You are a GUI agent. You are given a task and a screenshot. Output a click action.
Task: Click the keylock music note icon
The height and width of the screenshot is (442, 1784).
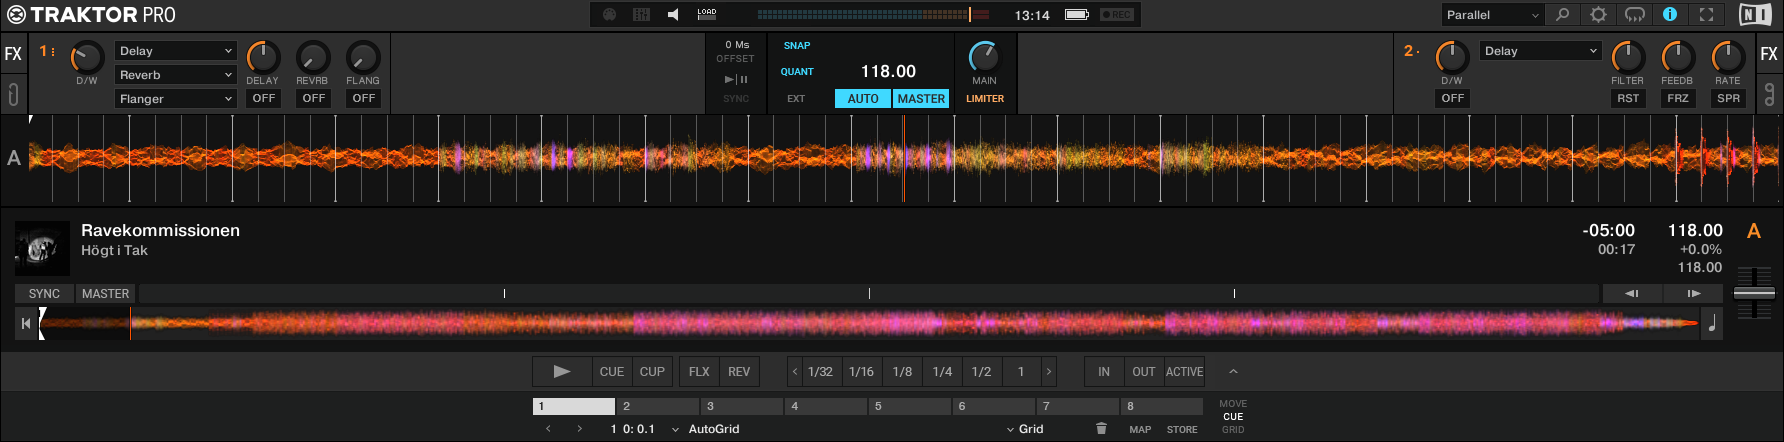click(x=1711, y=324)
